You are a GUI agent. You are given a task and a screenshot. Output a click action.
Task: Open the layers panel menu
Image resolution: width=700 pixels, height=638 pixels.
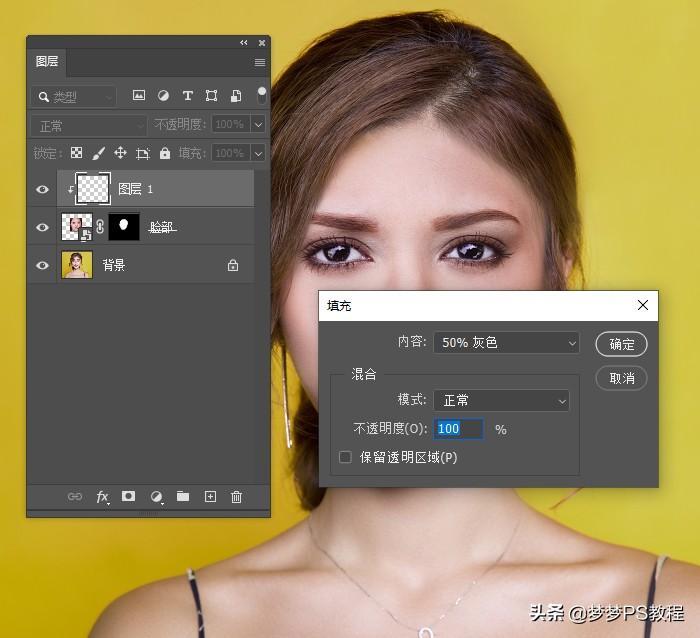(260, 62)
